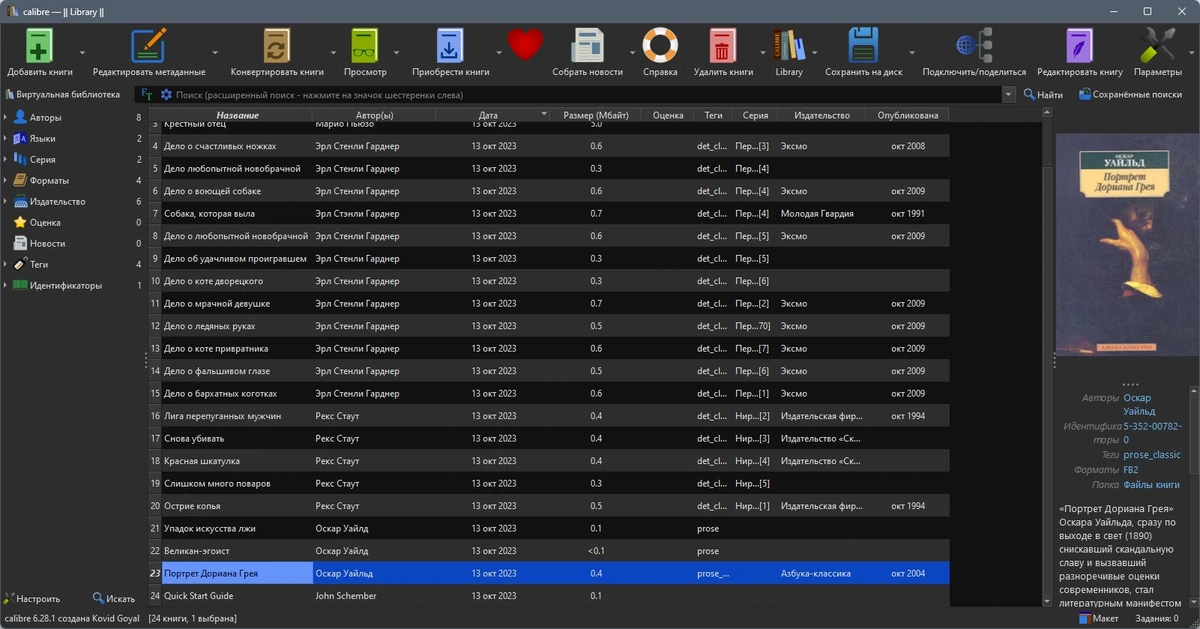Select the row Великан-эгоист
The width and height of the screenshot is (1200, 629).
(x=548, y=551)
